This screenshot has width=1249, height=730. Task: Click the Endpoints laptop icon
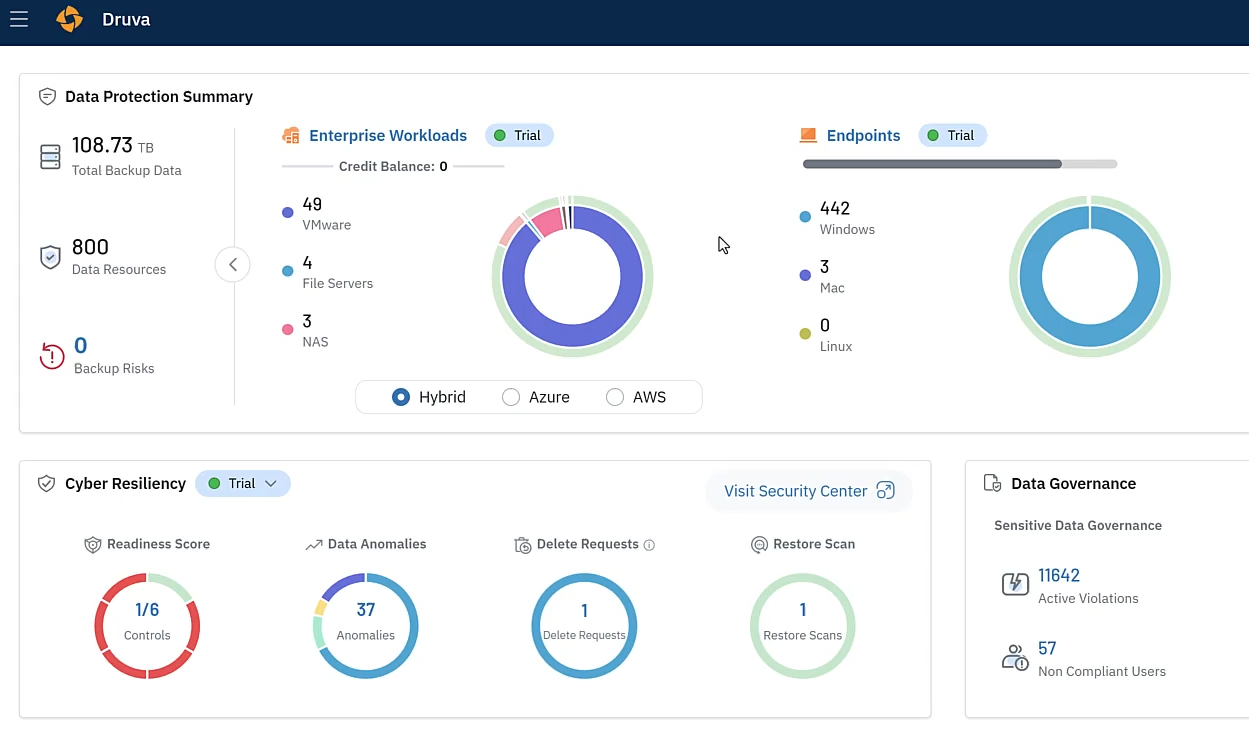(807, 135)
